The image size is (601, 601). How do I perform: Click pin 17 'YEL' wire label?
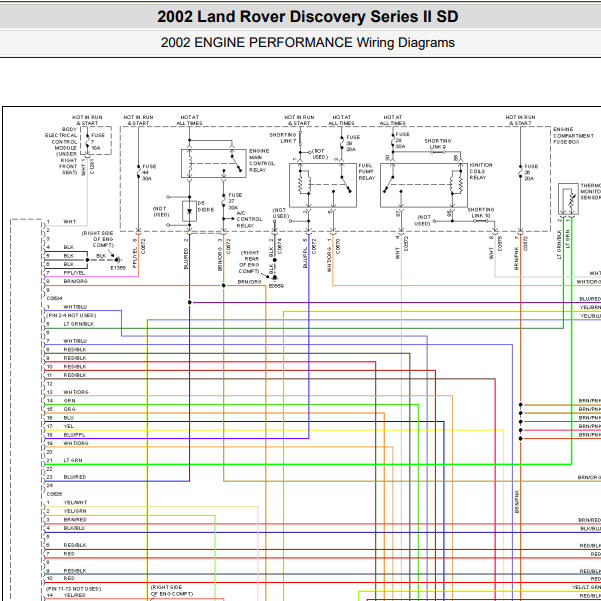click(69, 426)
